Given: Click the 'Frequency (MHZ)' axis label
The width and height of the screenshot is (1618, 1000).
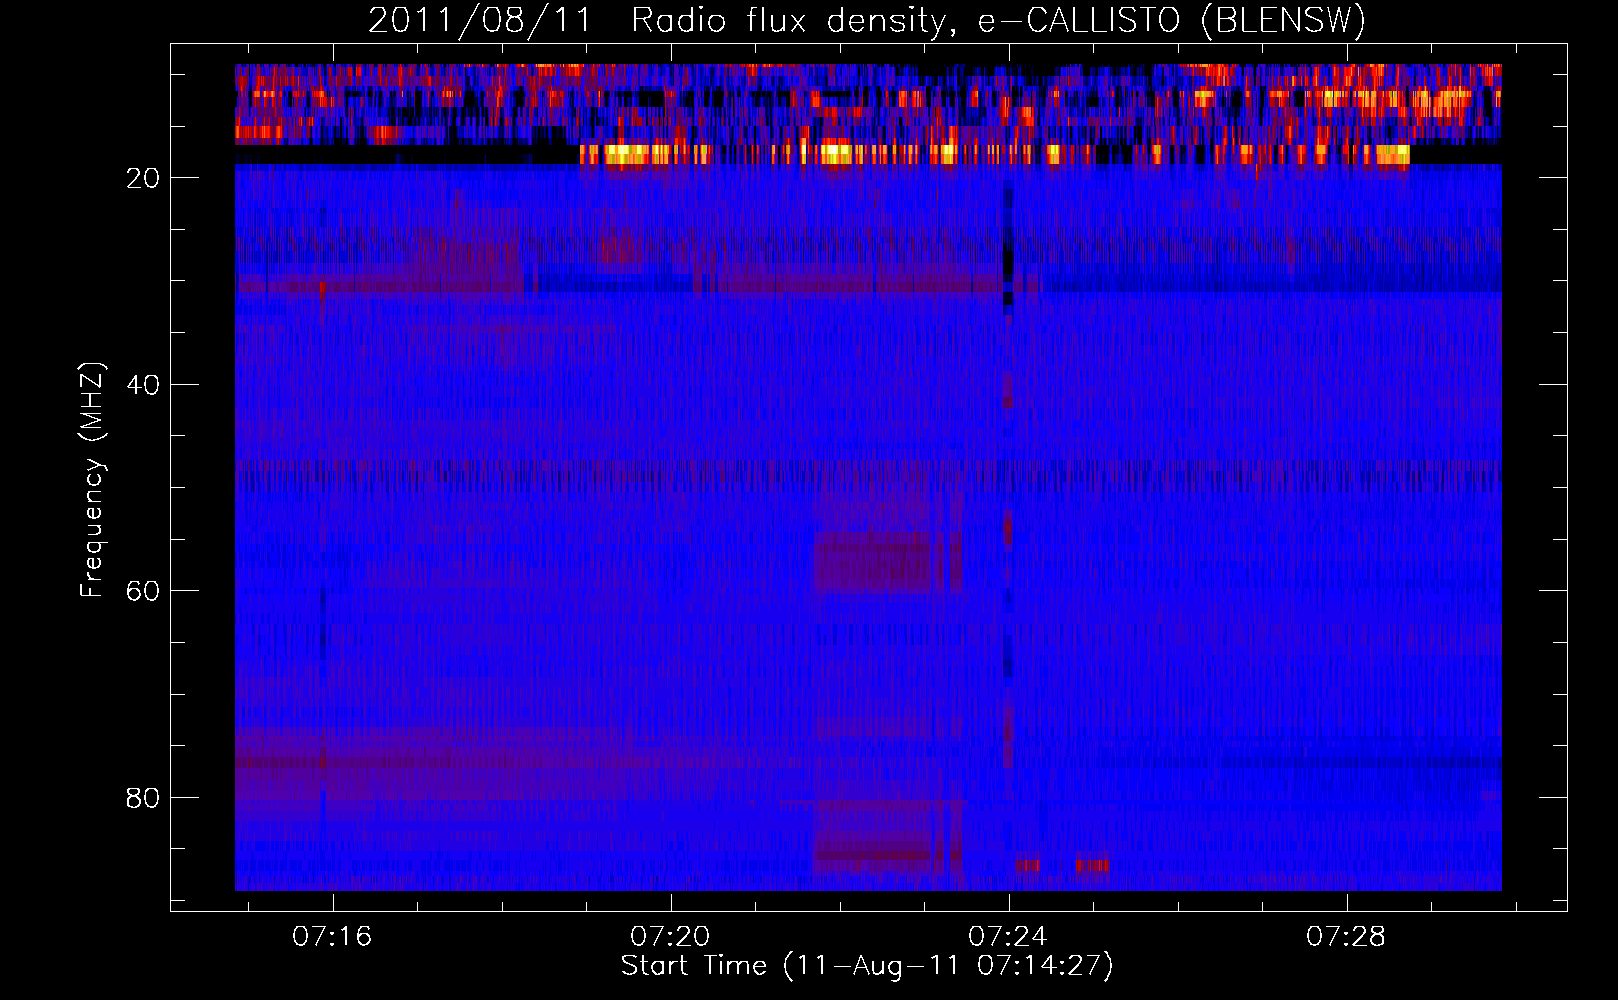Looking at the screenshot, I should [92, 480].
